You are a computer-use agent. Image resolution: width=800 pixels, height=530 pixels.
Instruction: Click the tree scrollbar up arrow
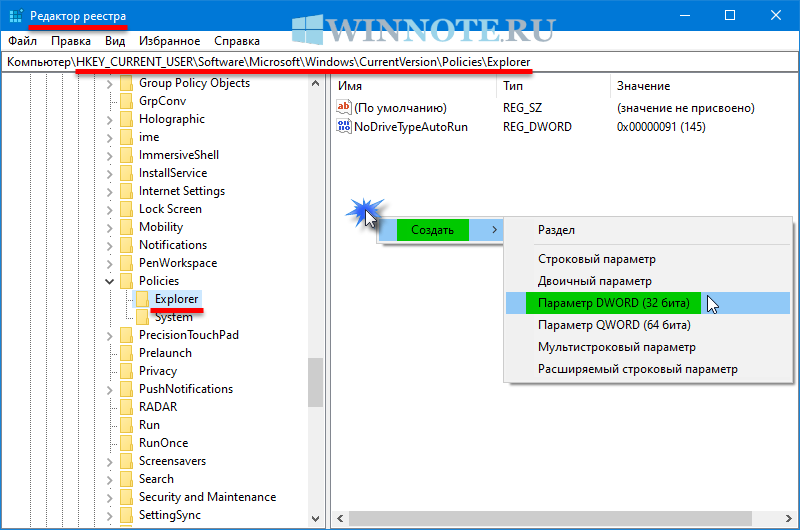tap(315, 83)
